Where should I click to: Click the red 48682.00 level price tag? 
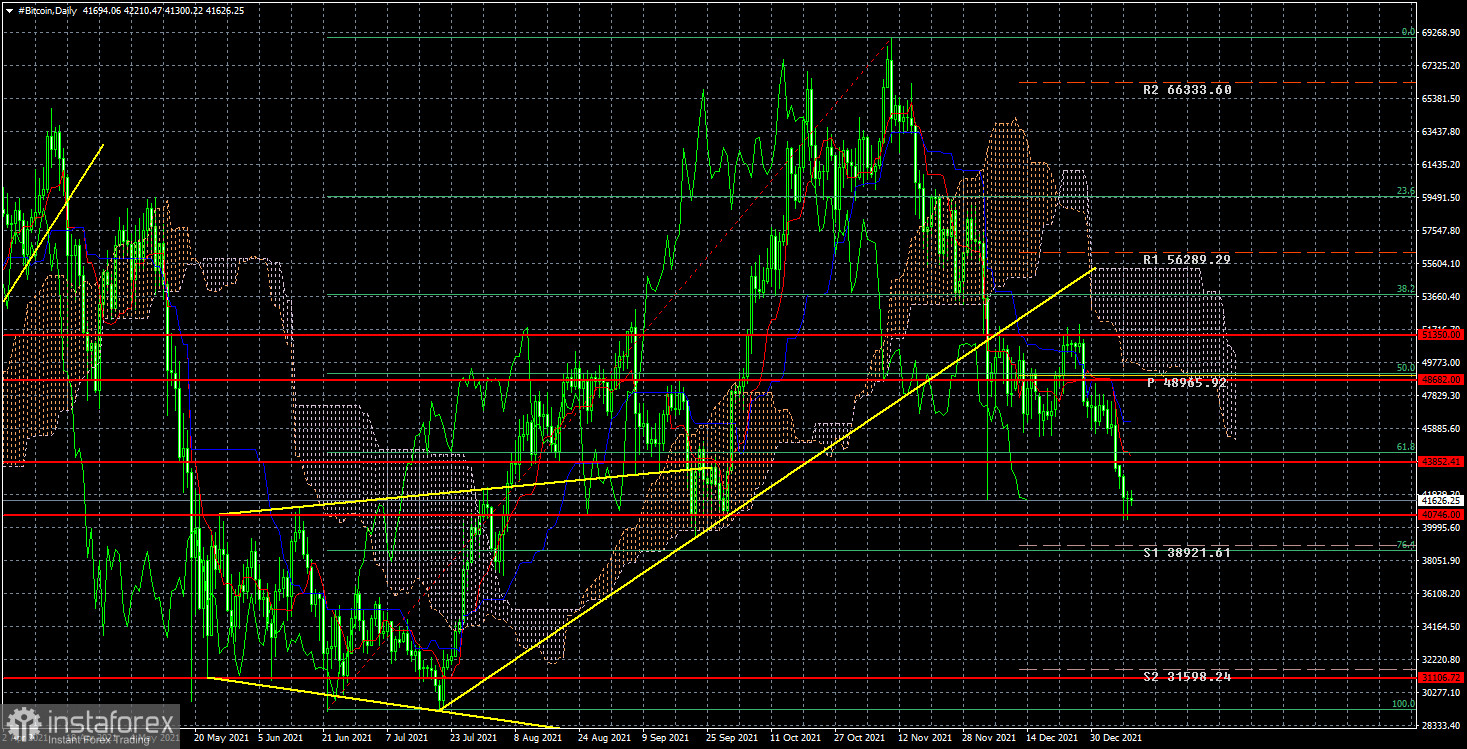pyautogui.click(x=1442, y=380)
